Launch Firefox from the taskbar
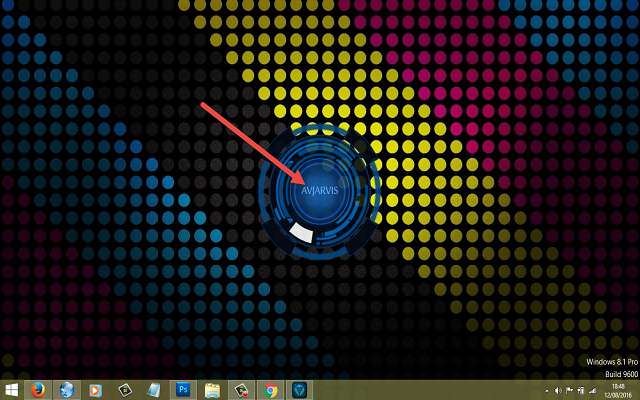Screen dimensions: 640x400 click(x=38, y=389)
